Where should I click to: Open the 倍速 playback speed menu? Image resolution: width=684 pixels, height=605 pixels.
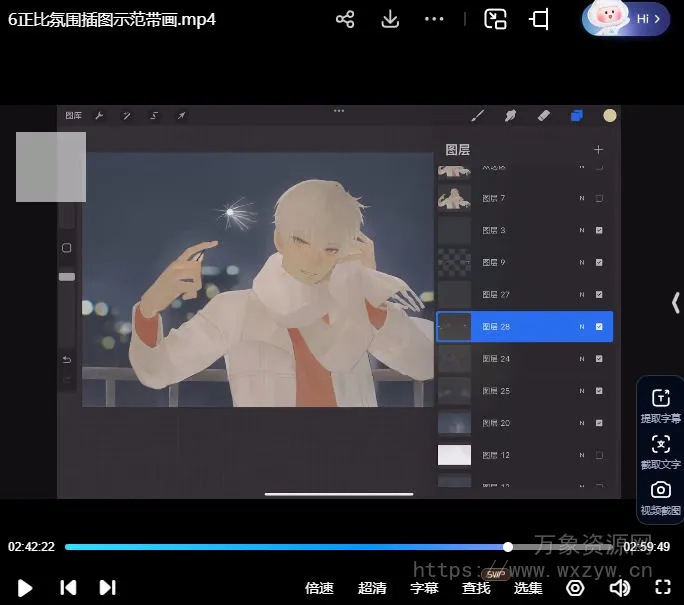pos(319,588)
